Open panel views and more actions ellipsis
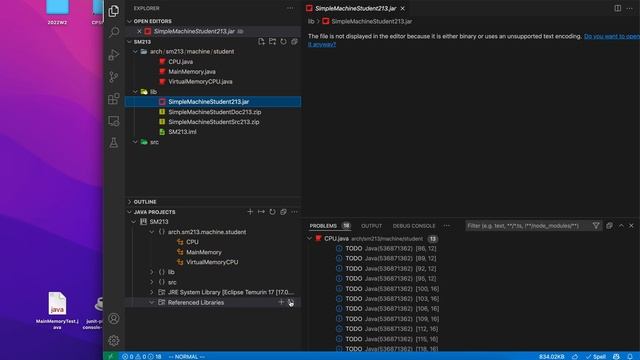This screenshot has height=360, width=640. pyautogui.click(x=447, y=226)
